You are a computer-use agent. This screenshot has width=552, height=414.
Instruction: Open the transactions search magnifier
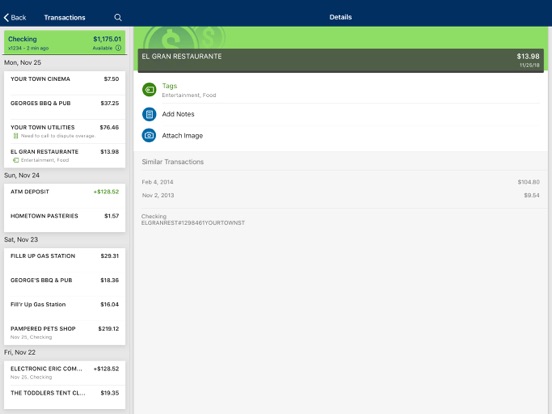click(118, 18)
